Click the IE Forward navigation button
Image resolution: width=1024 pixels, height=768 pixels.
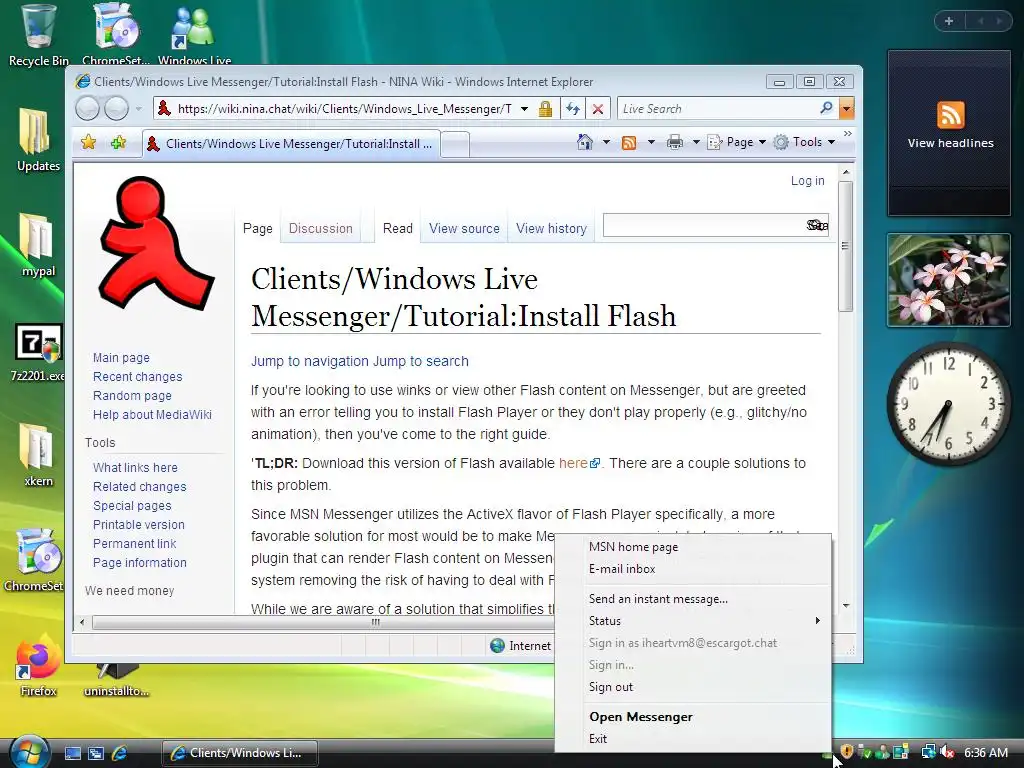tap(116, 108)
